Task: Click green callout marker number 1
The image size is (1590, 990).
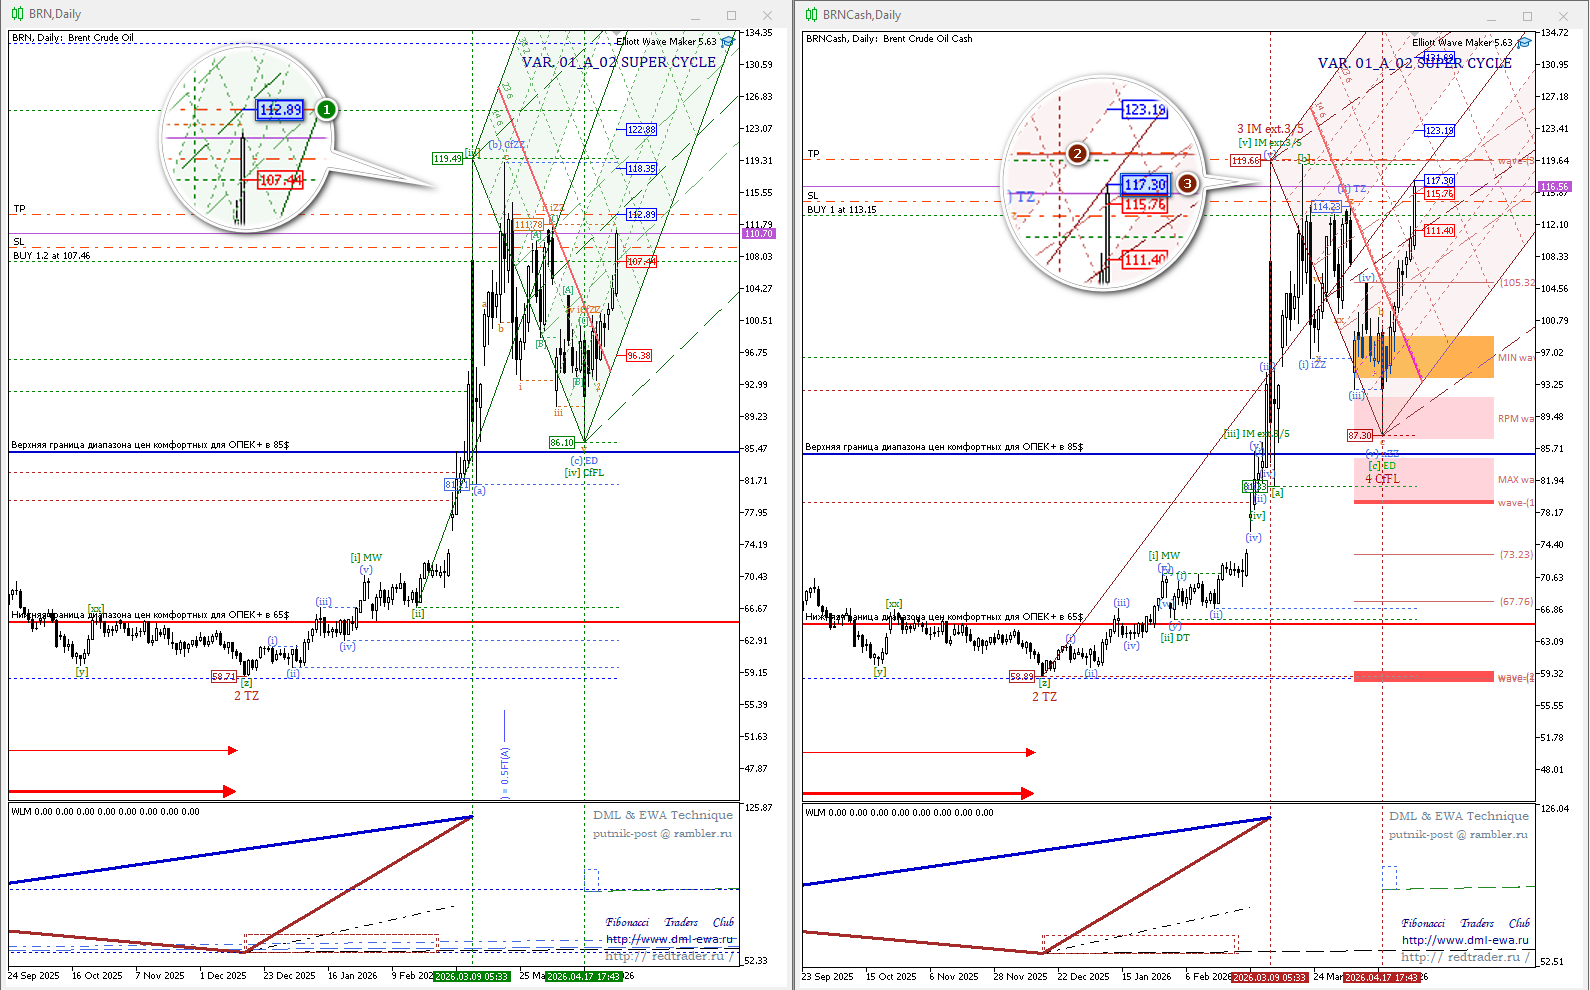Action: tap(326, 110)
